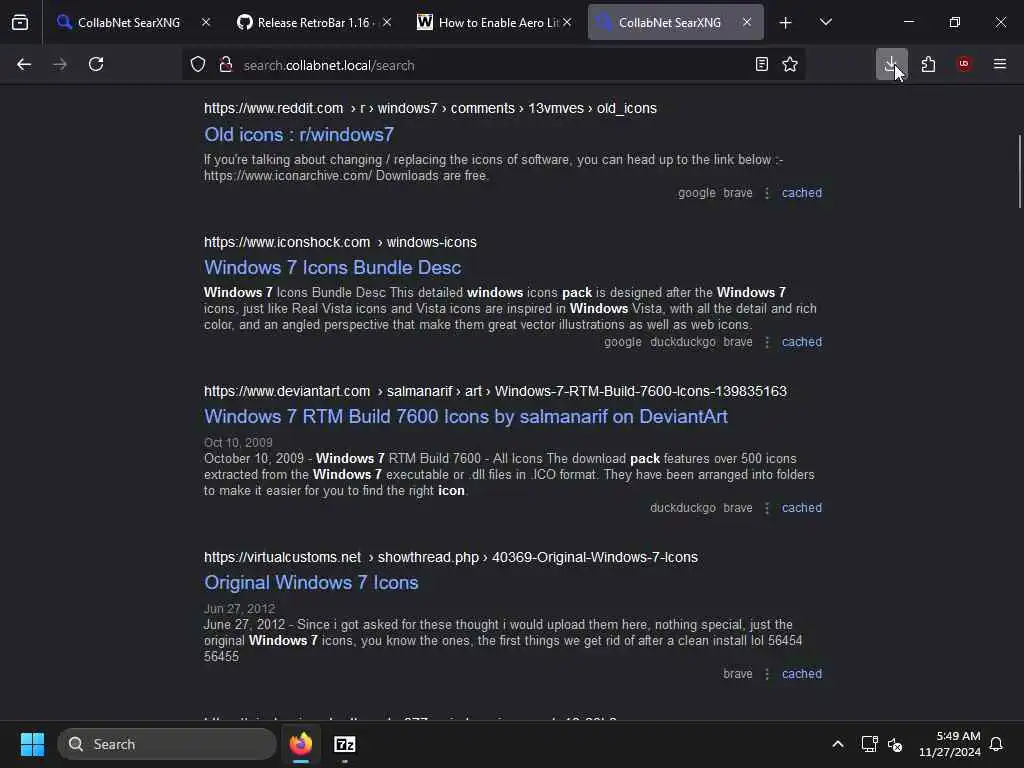The height and width of the screenshot is (768, 1024).
Task: Open the Downloads panel
Action: point(891,65)
